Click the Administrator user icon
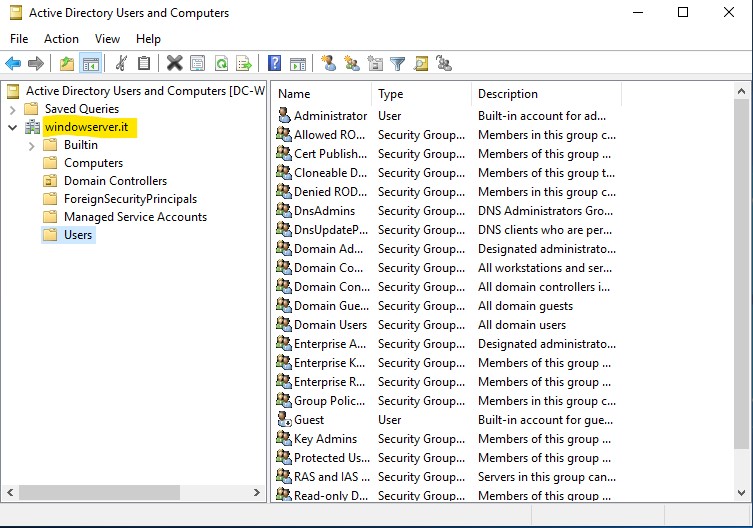 pyautogui.click(x=284, y=115)
